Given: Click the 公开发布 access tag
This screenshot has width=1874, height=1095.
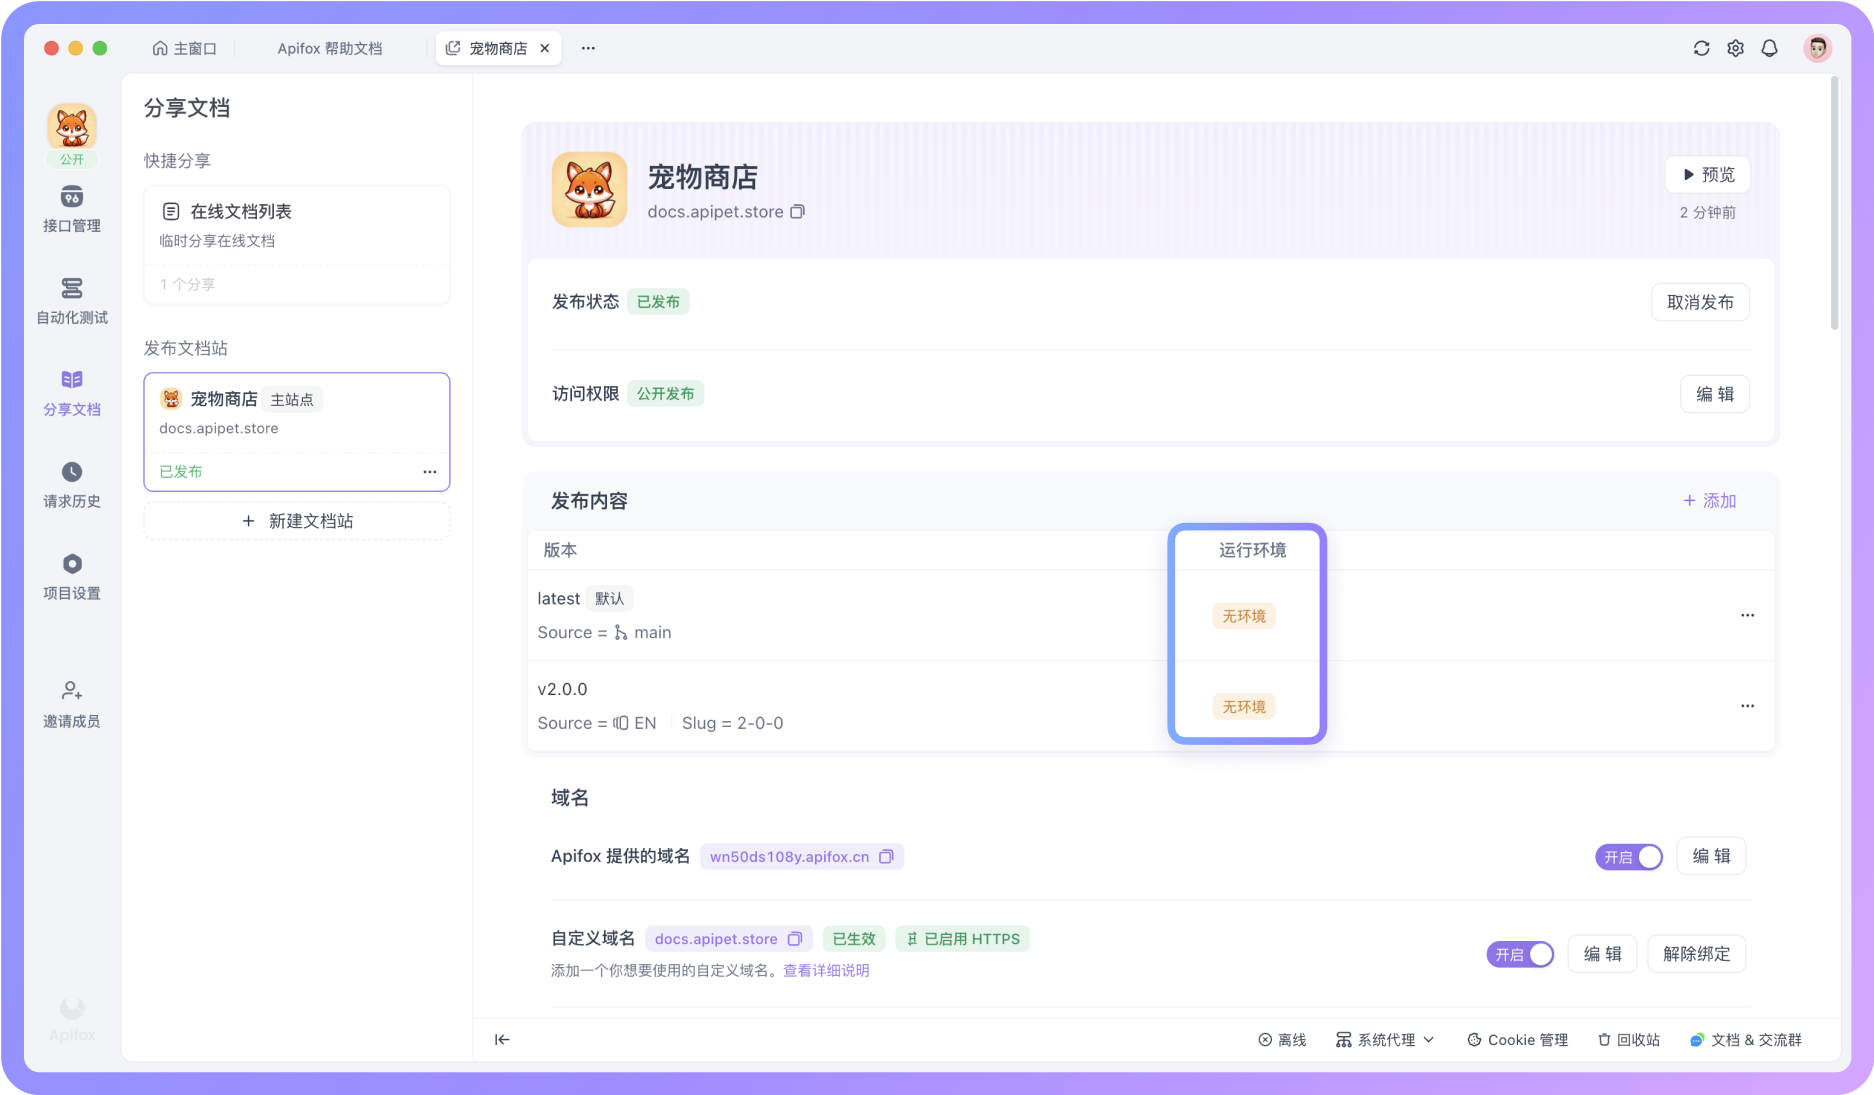Looking at the screenshot, I should [665, 394].
